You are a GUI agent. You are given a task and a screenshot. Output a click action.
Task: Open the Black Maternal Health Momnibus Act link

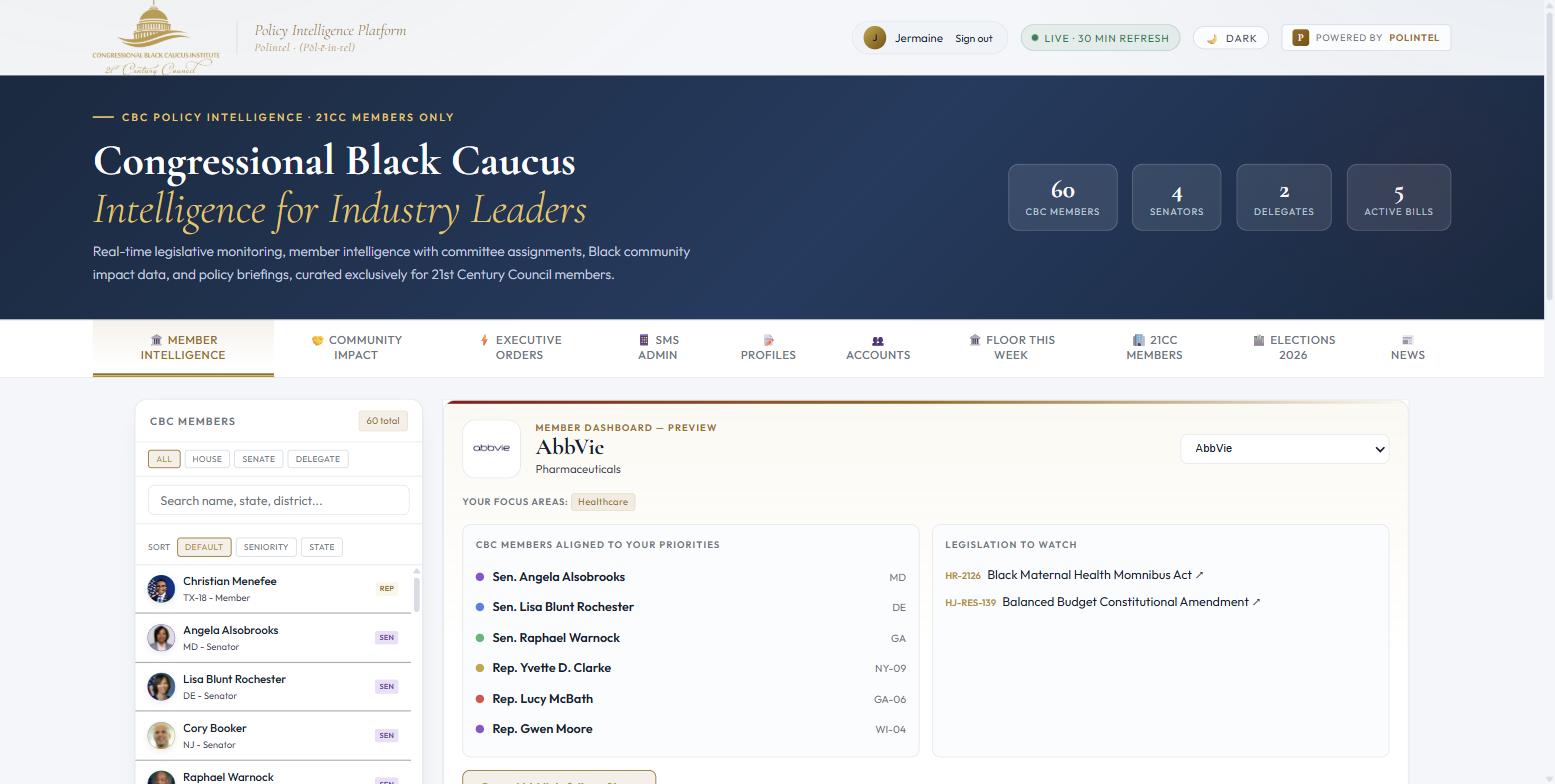pos(1095,575)
